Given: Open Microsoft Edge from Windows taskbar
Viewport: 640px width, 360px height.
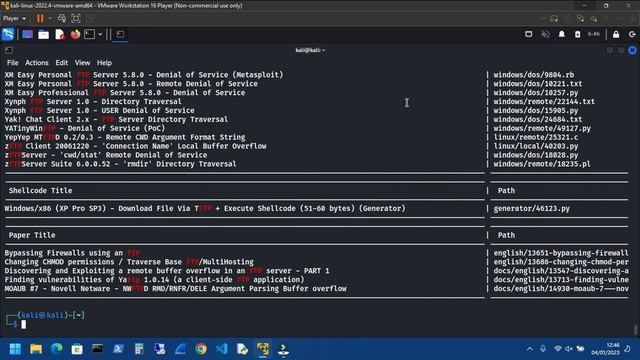Looking at the screenshot, I should [x=57, y=349].
